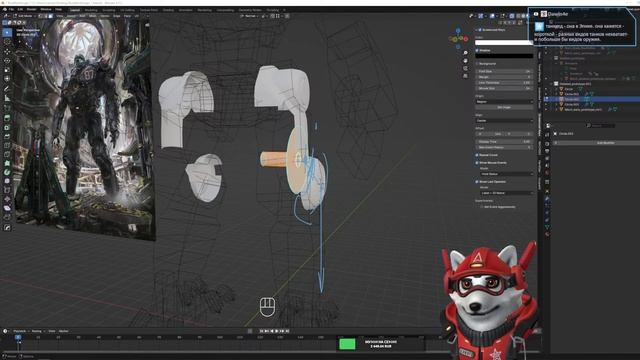Open the timeline Playback dropdown

(20, 331)
